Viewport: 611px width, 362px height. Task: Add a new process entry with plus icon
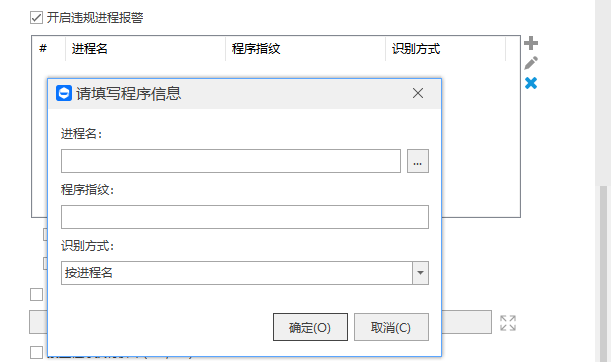coord(531,43)
